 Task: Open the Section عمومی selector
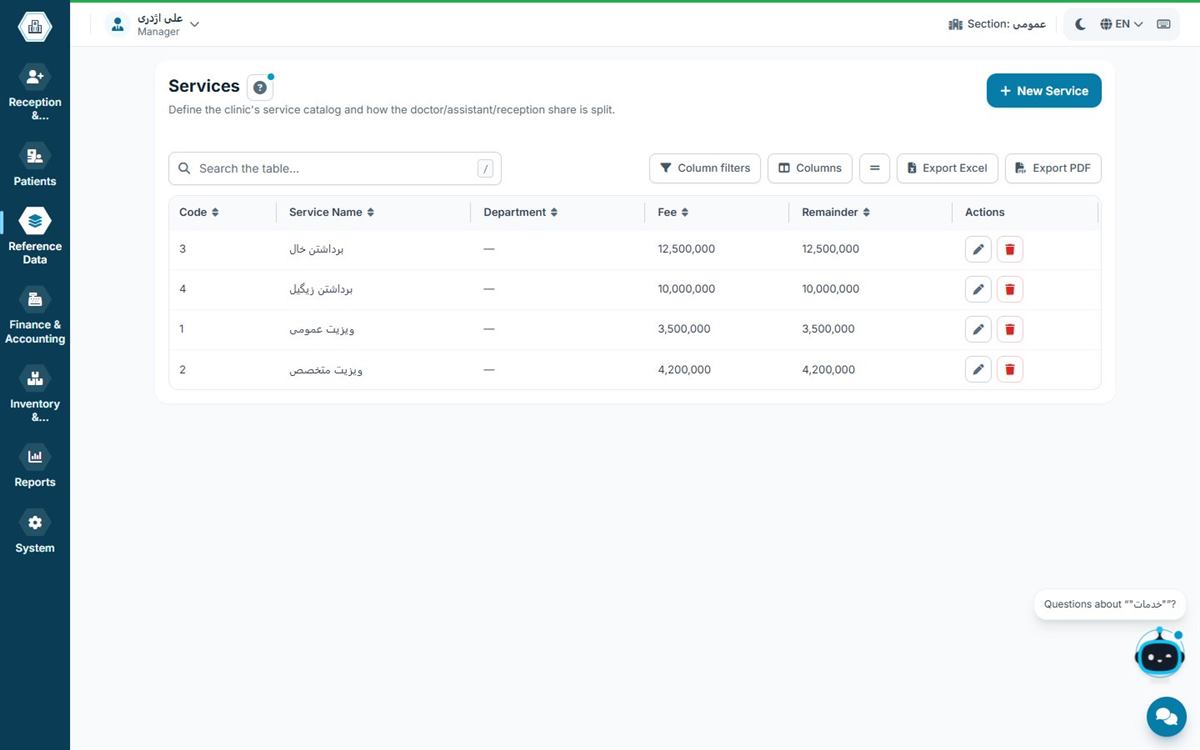coord(997,24)
